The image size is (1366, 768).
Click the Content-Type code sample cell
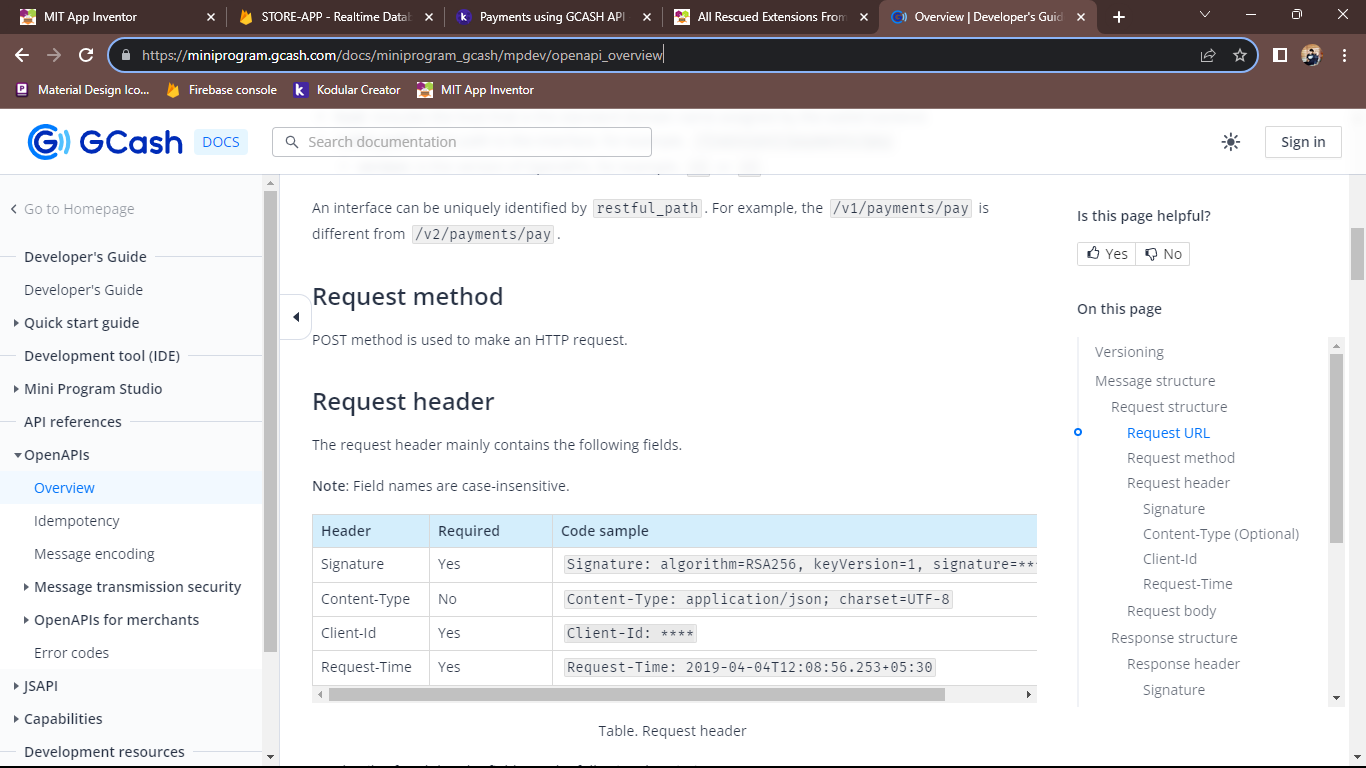click(795, 599)
